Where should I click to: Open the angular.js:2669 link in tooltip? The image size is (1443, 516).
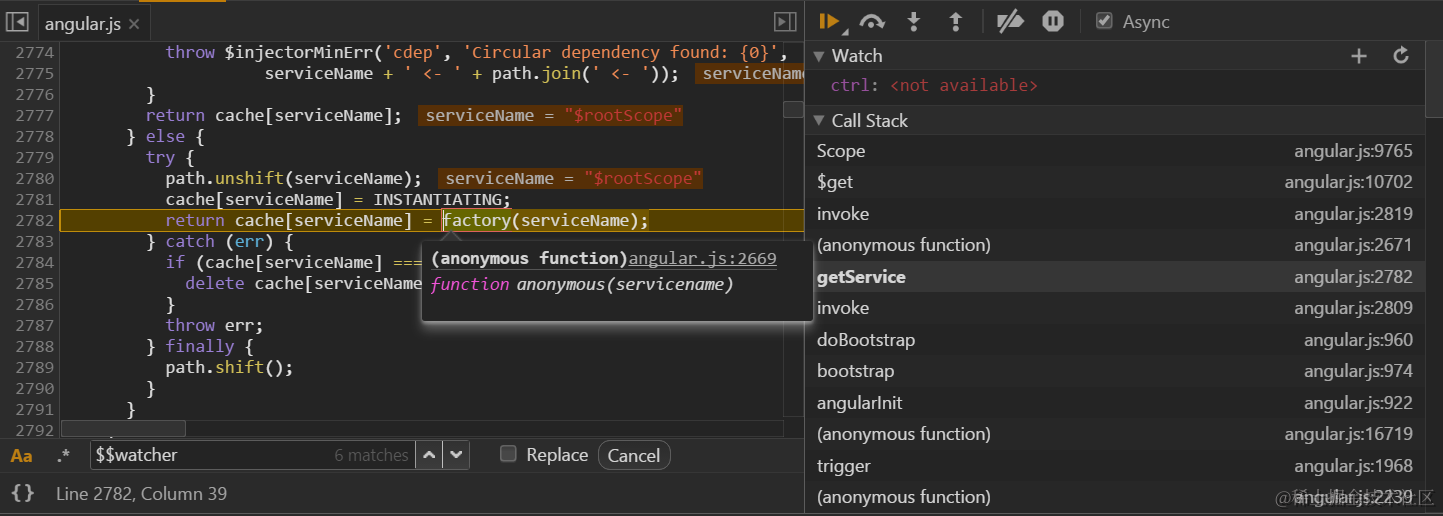[702, 259]
